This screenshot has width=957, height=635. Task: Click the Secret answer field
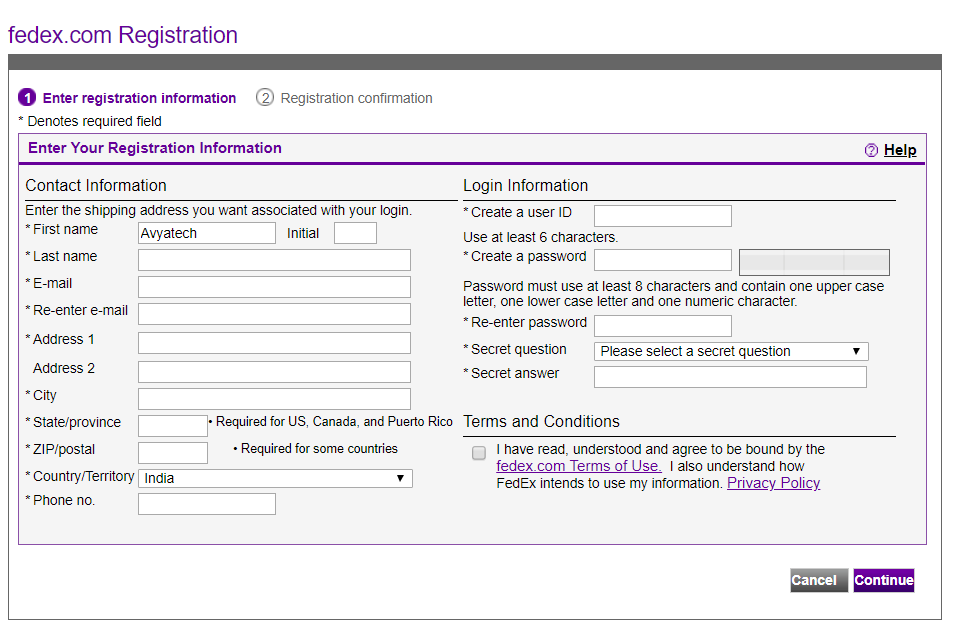pos(731,377)
